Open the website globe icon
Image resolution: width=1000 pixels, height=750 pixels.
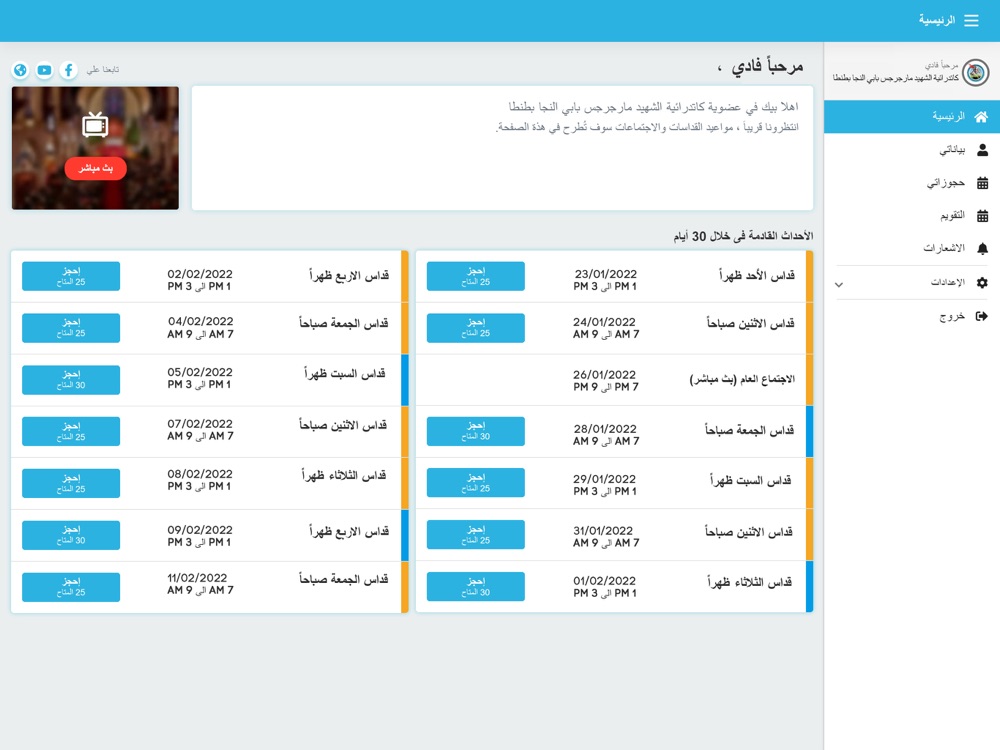point(20,70)
